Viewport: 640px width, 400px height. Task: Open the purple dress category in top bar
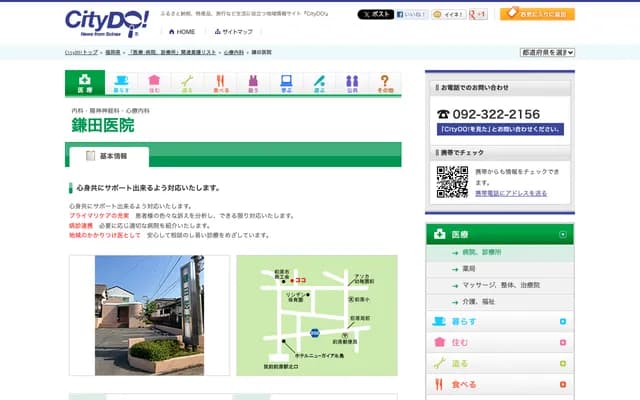(x=253, y=83)
